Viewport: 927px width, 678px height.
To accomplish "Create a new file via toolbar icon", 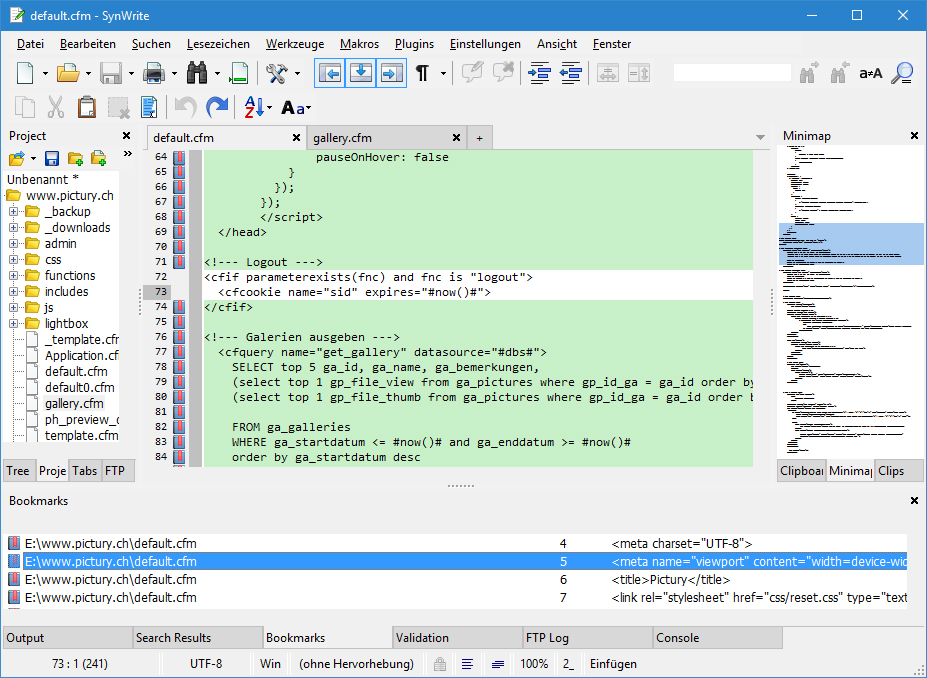I will coord(25,73).
